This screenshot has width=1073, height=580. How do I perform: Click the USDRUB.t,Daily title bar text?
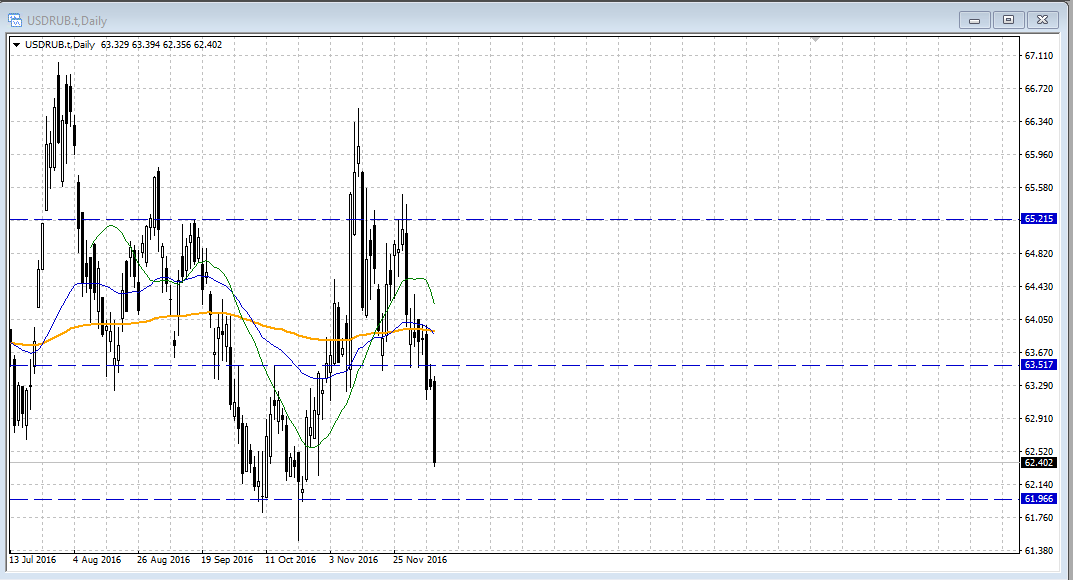(67, 21)
